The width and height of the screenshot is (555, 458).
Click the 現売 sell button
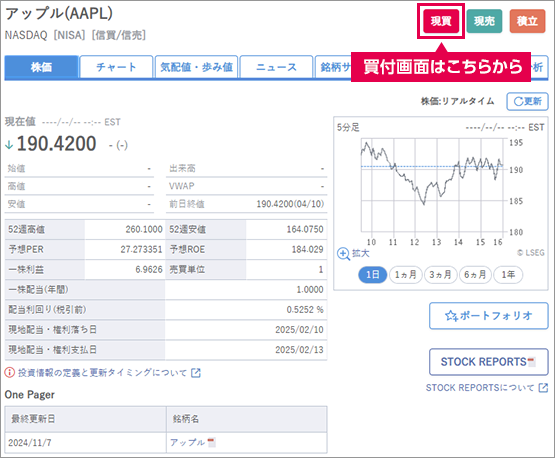pyautogui.click(x=484, y=21)
